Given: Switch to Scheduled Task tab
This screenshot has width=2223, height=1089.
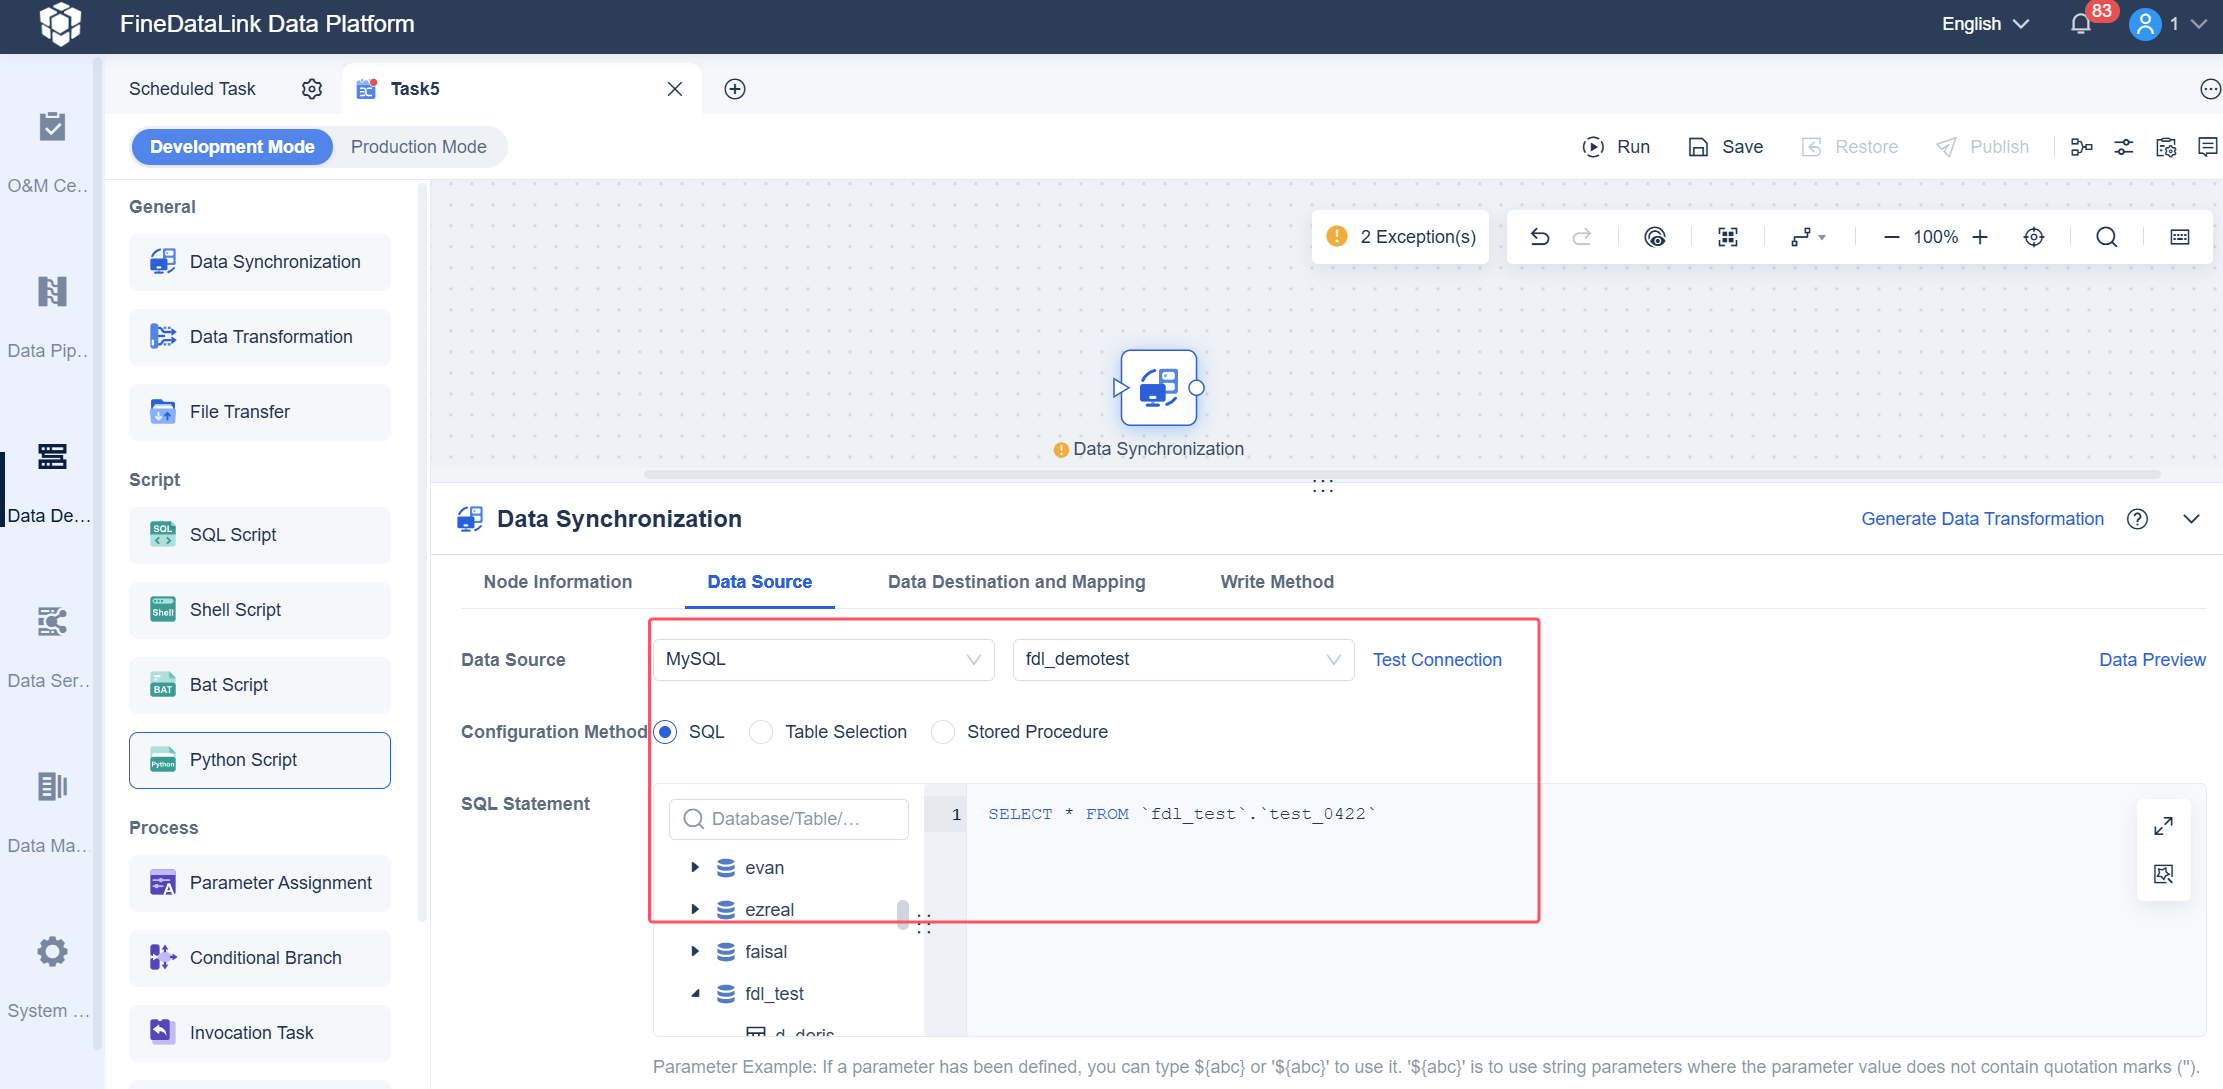Looking at the screenshot, I should tap(192, 89).
